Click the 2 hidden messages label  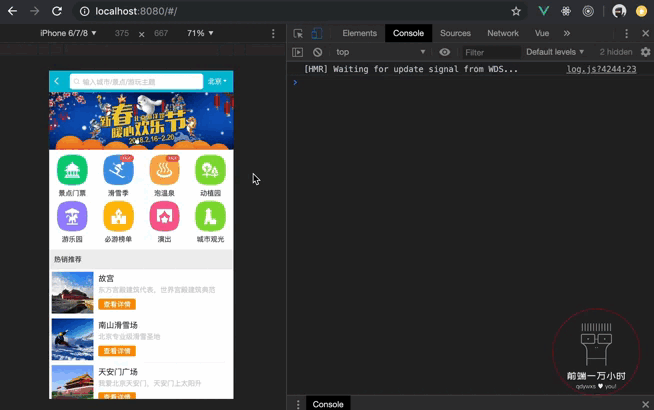pos(616,52)
